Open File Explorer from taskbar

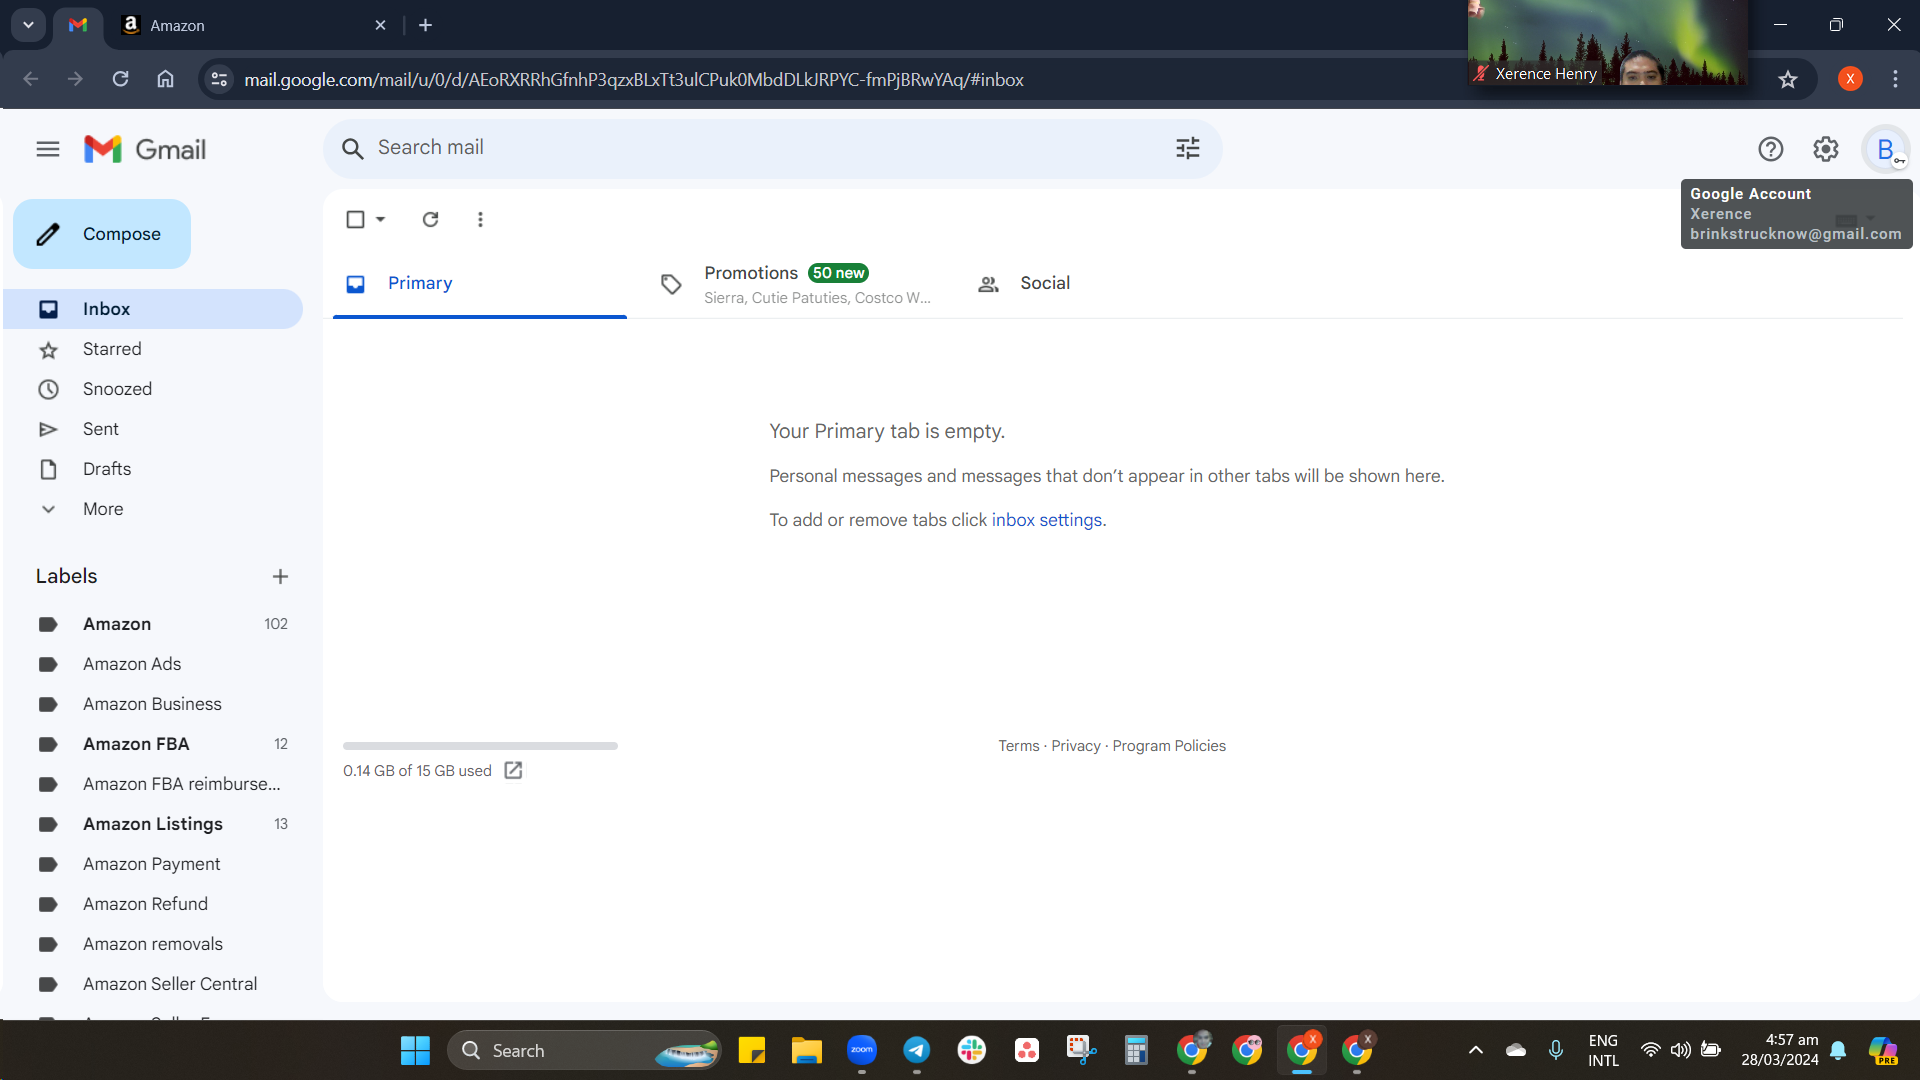tap(806, 1050)
